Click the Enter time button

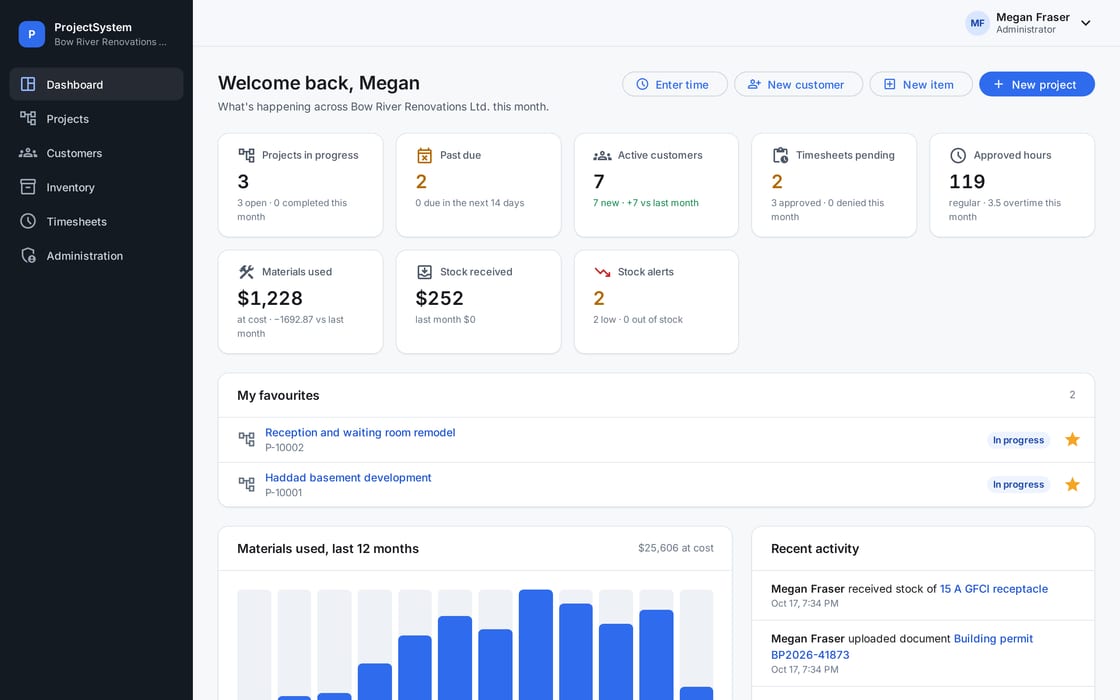tap(674, 84)
